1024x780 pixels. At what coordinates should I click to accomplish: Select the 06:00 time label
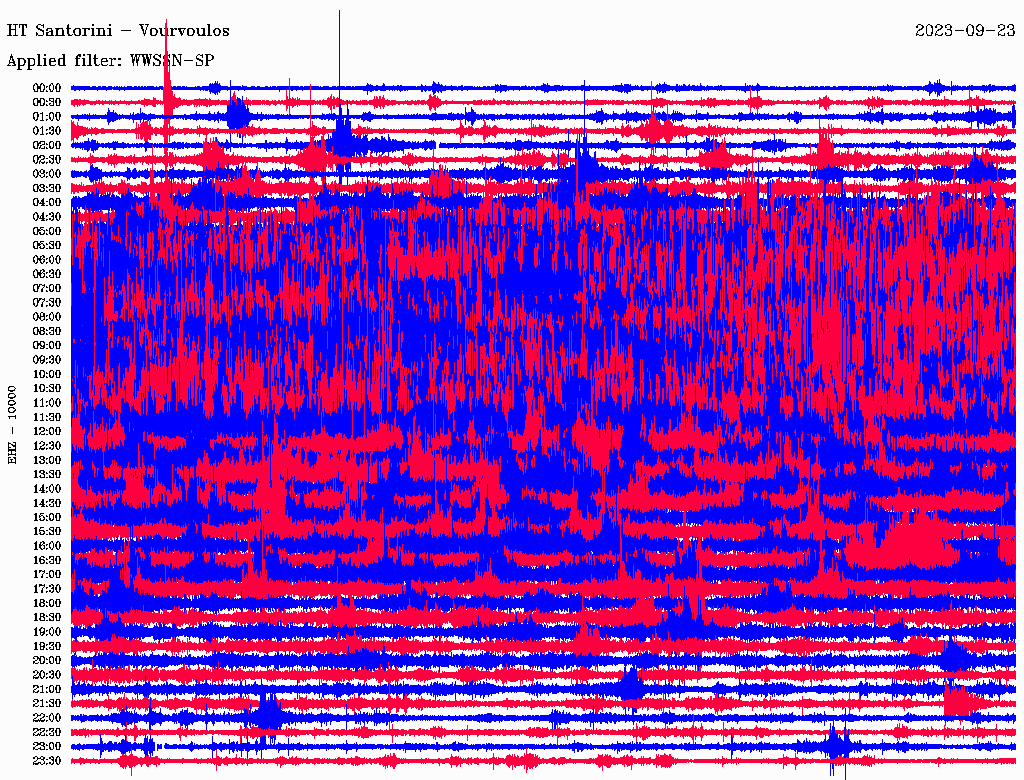click(46, 259)
